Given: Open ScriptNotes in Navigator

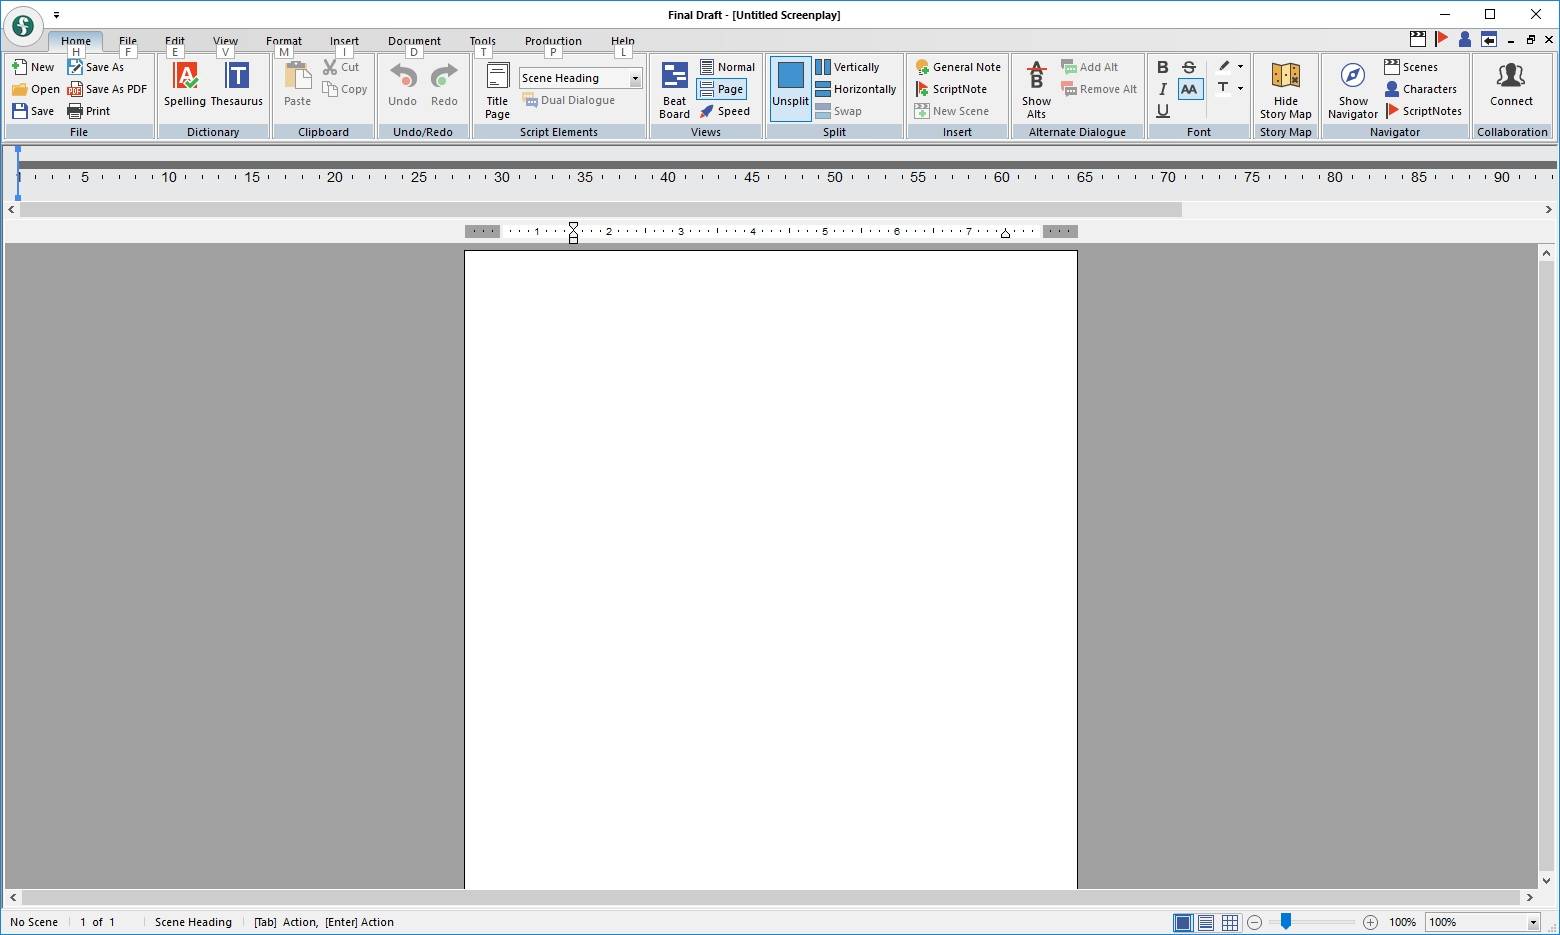Looking at the screenshot, I should (1424, 111).
